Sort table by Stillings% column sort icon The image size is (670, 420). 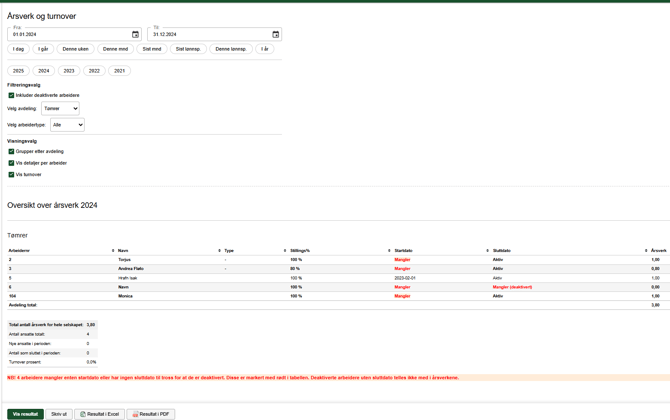389,251
